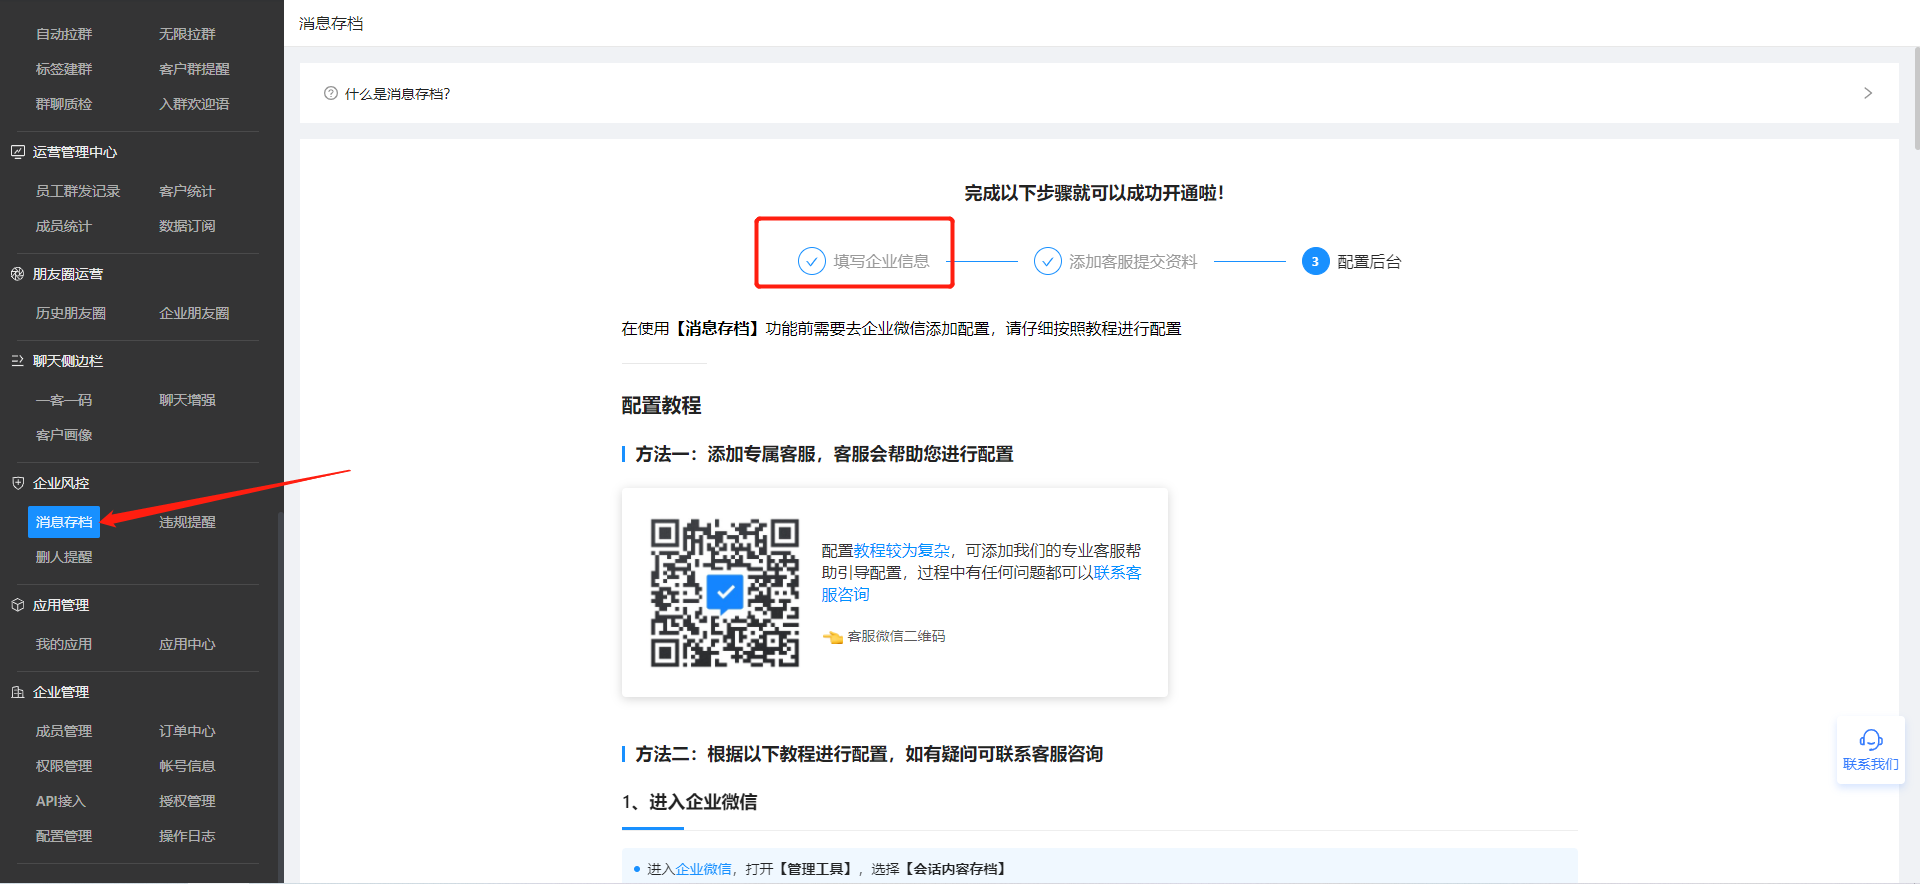Open 权限管理 menu item
1920x884 pixels.
coord(64,766)
